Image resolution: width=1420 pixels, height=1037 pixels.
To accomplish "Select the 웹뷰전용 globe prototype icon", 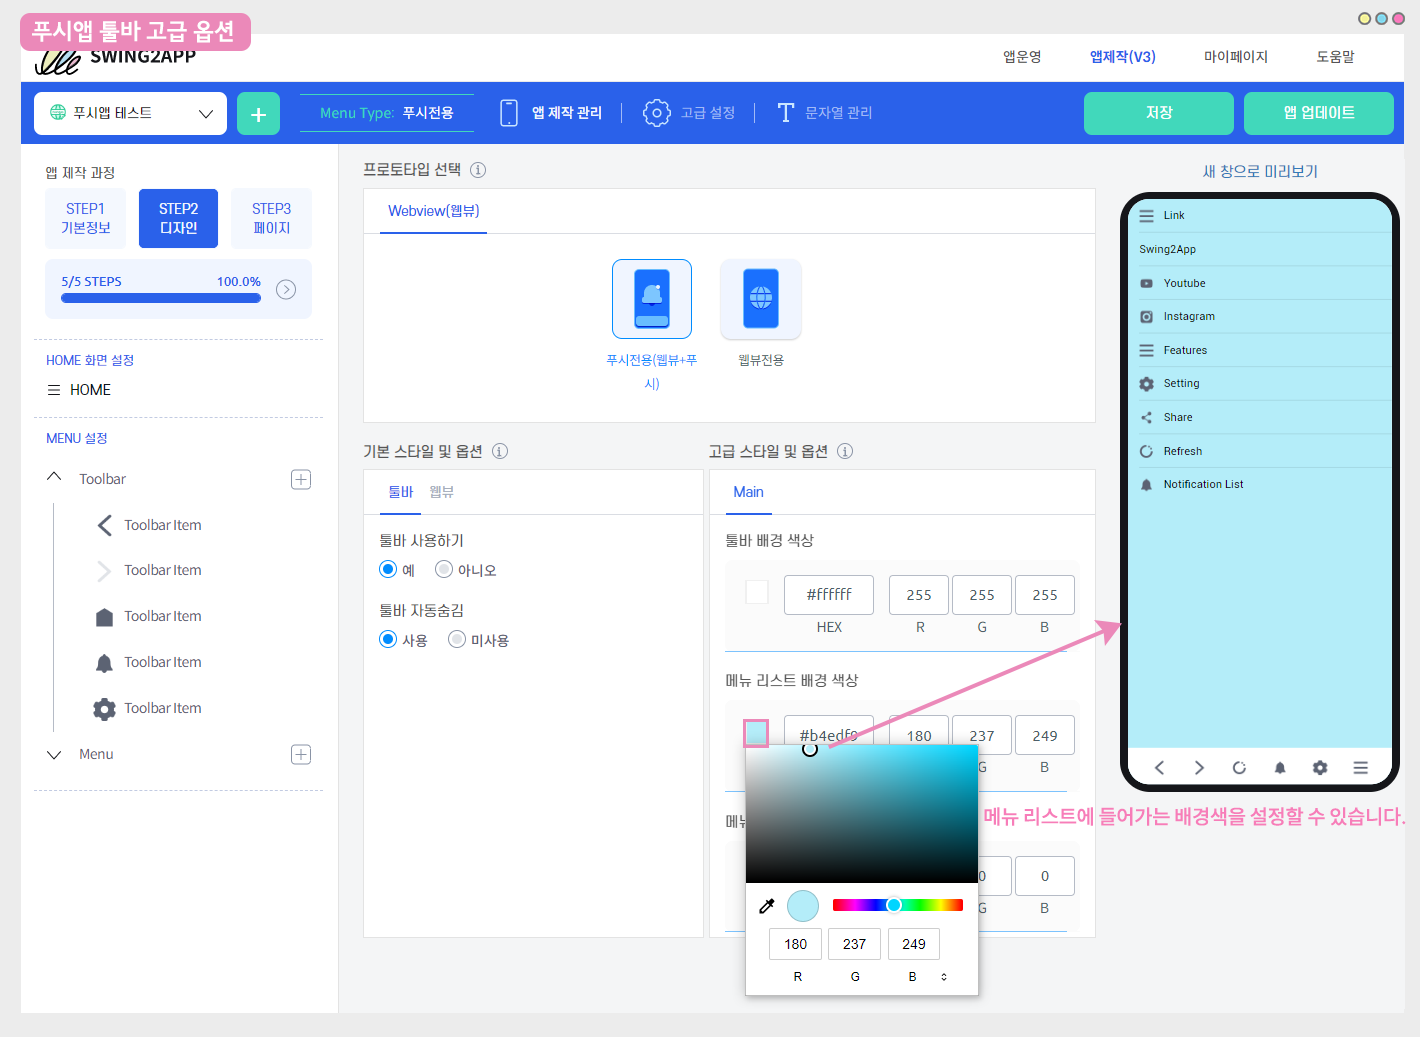I will tap(761, 299).
